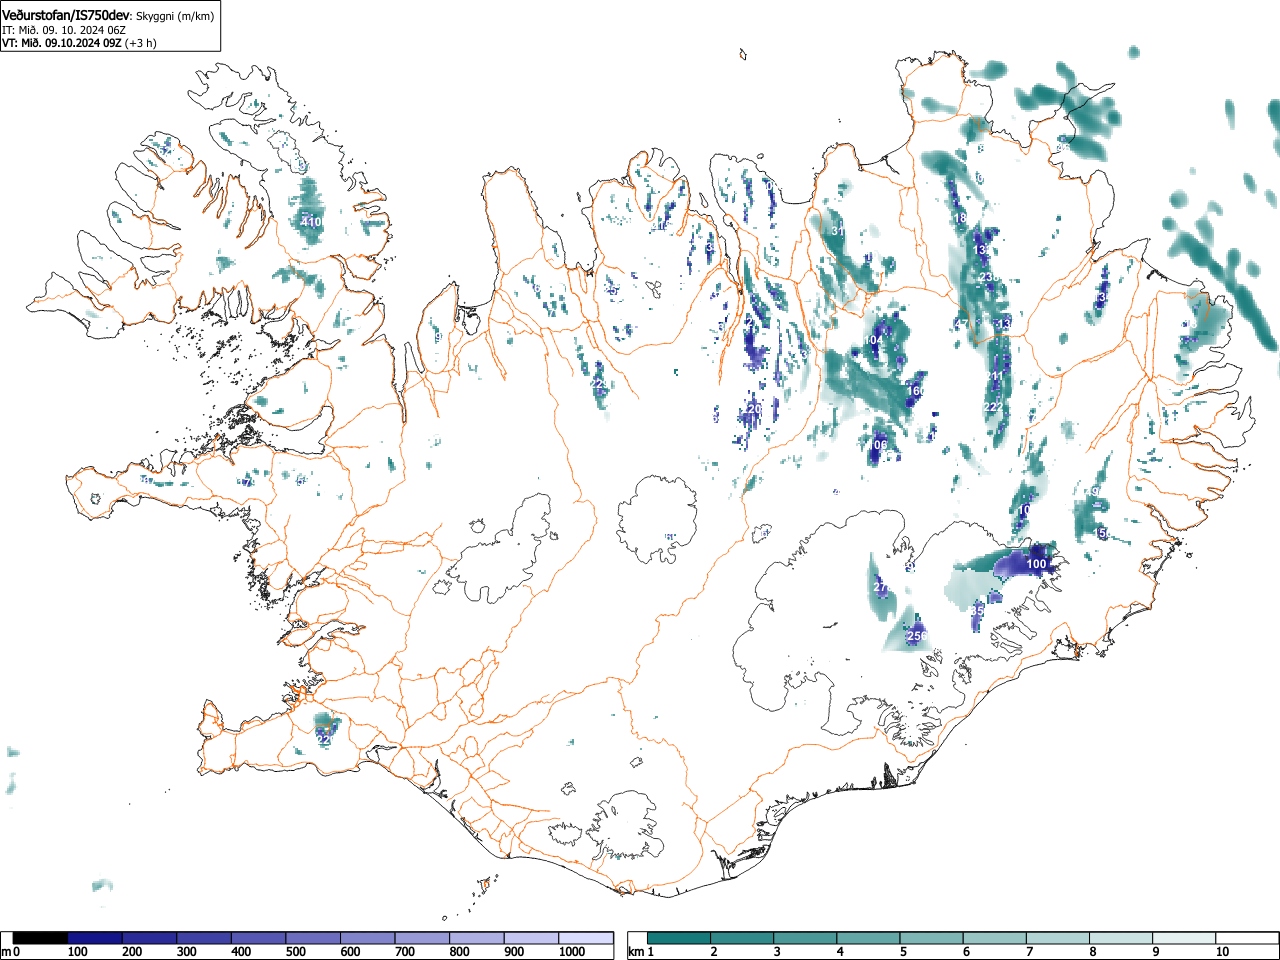Click the '256' visibility value on the map
1280x960 pixels.
pyautogui.click(x=916, y=636)
